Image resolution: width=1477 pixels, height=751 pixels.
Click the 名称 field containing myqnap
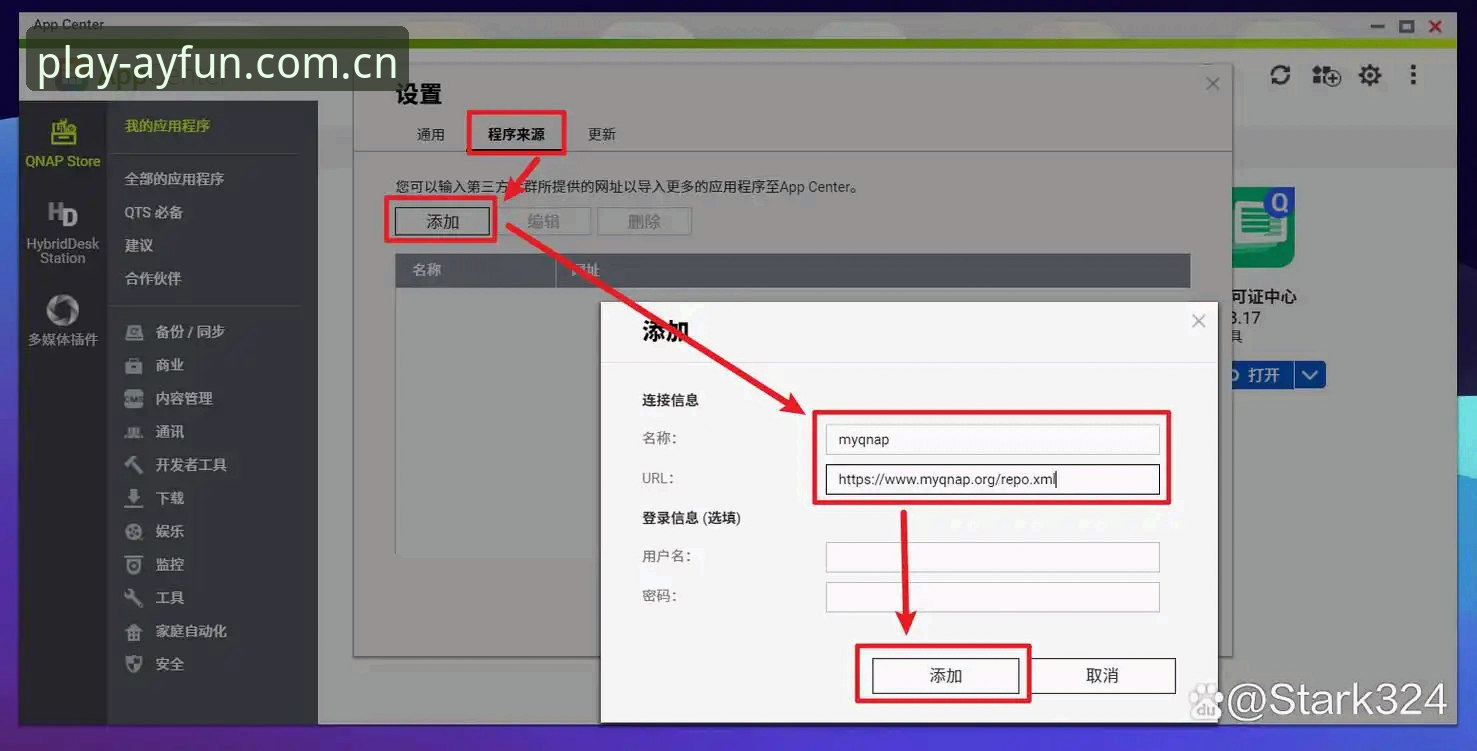pyautogui.click(x=992, y=439)
